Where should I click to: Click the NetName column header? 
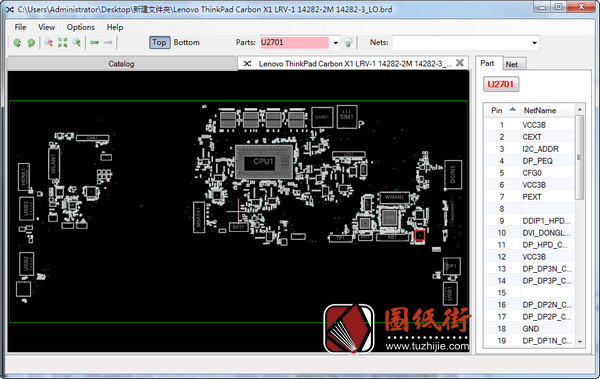pos(540,110)
